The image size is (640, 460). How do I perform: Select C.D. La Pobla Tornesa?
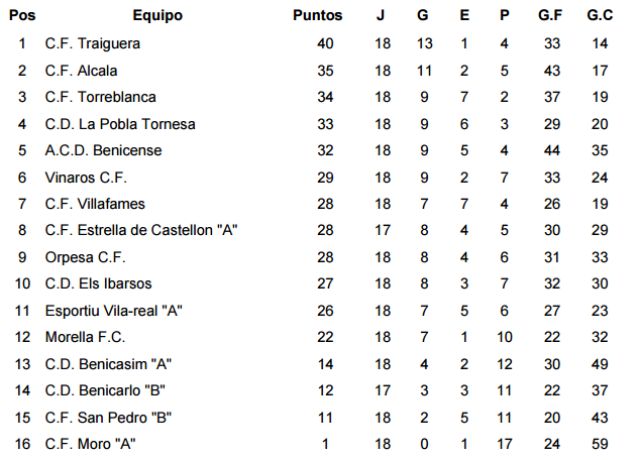pyautogui.click(x=120, y=124)
